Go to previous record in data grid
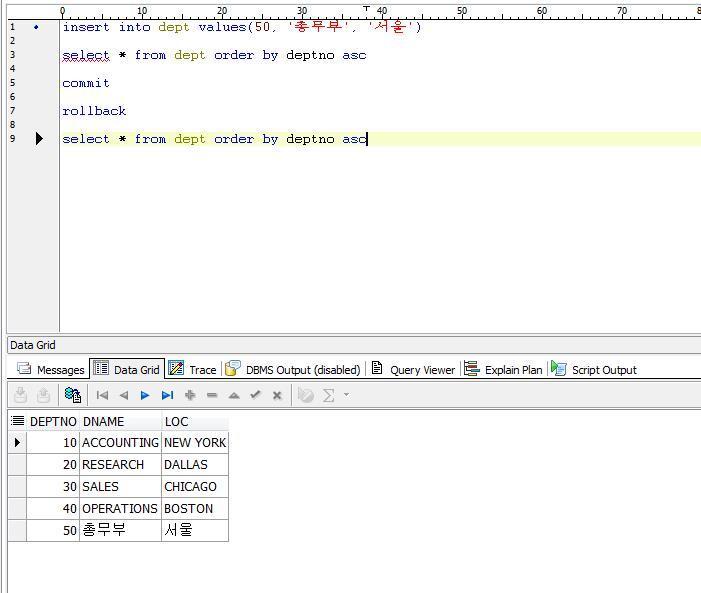The image size is (701, 593). click(x=124, y=395)
